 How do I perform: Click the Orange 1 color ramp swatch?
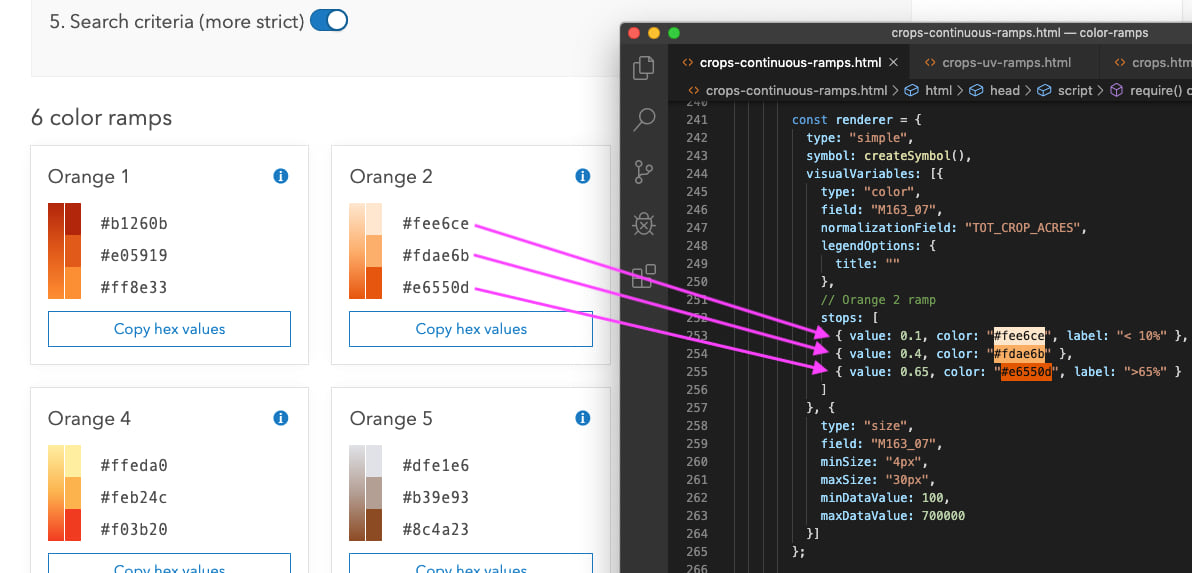click(x=65, y=251)
